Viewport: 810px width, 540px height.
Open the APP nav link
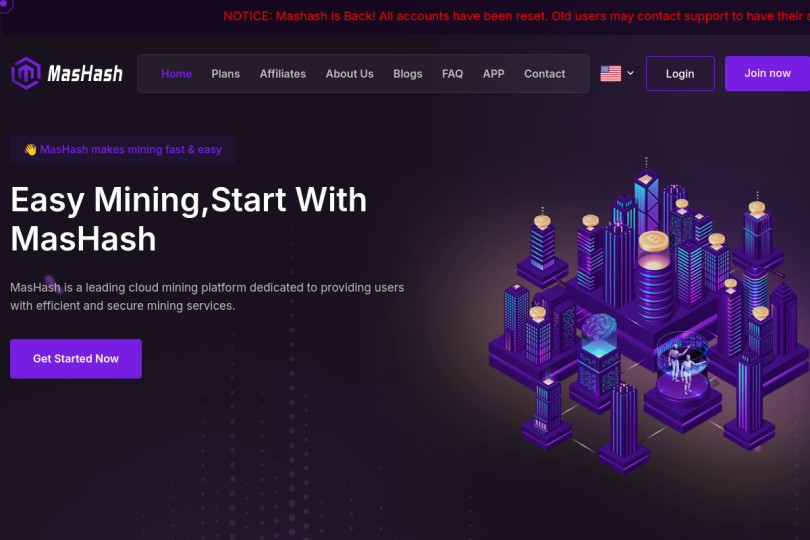point(493,74)
